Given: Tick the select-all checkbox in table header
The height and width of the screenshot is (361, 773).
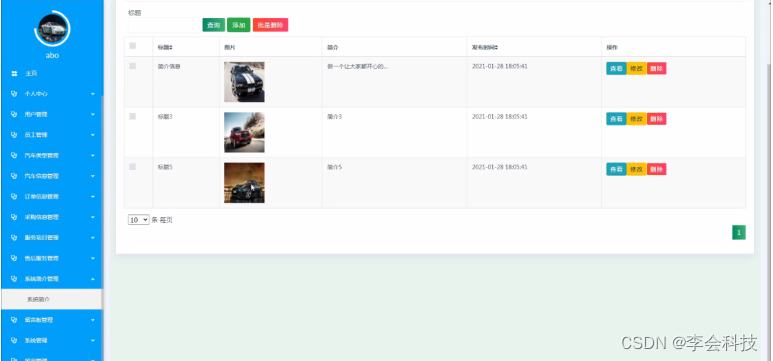Looking at the screenshot, I should 132,46.
